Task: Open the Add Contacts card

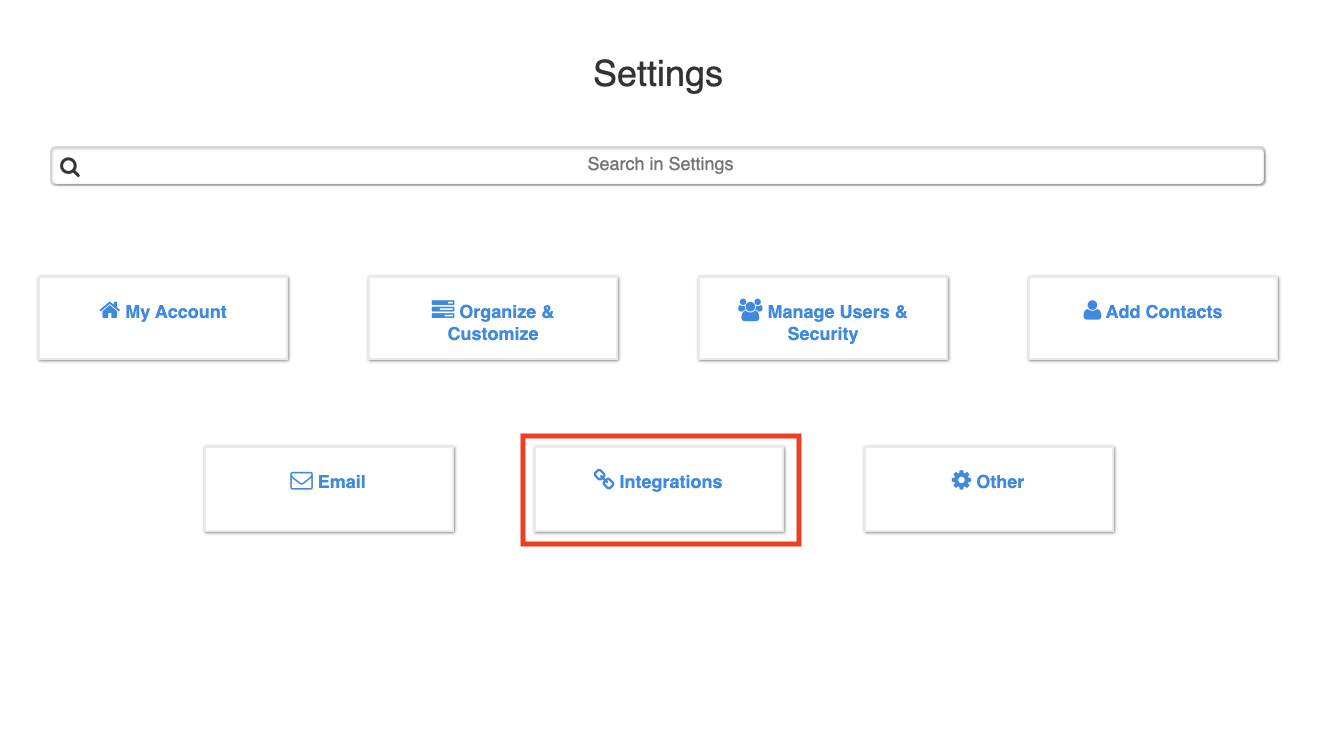Action: [x=1153, y=318]
